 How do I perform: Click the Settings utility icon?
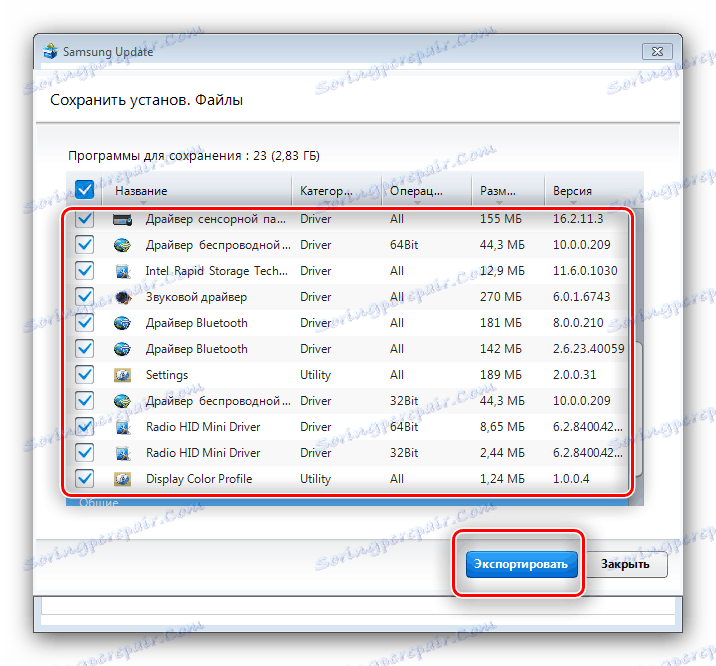122,375
